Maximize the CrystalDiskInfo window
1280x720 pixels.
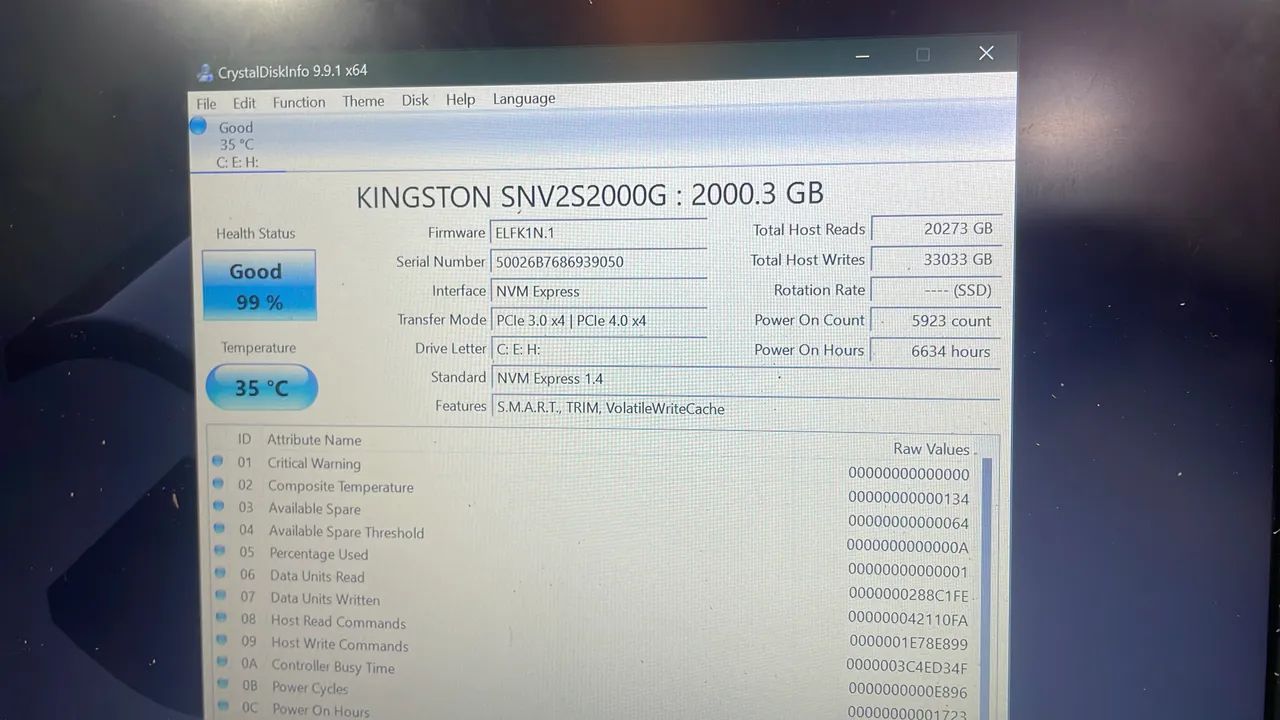pos(923,55)
